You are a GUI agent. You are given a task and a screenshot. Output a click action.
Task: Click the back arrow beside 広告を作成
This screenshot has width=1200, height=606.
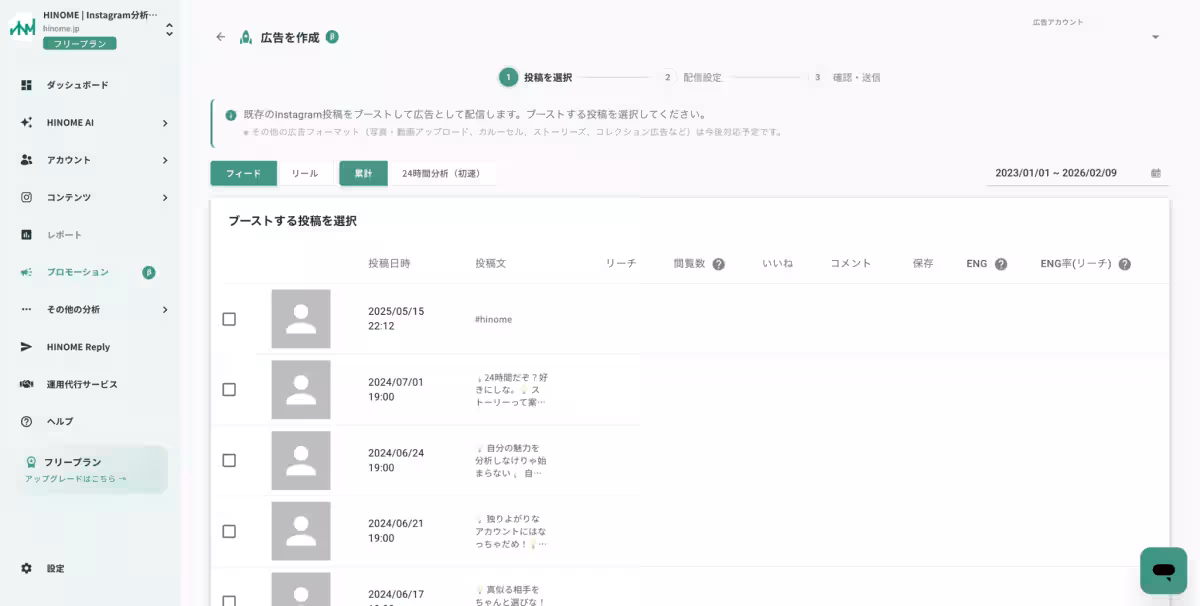click(x=220, y=35)
